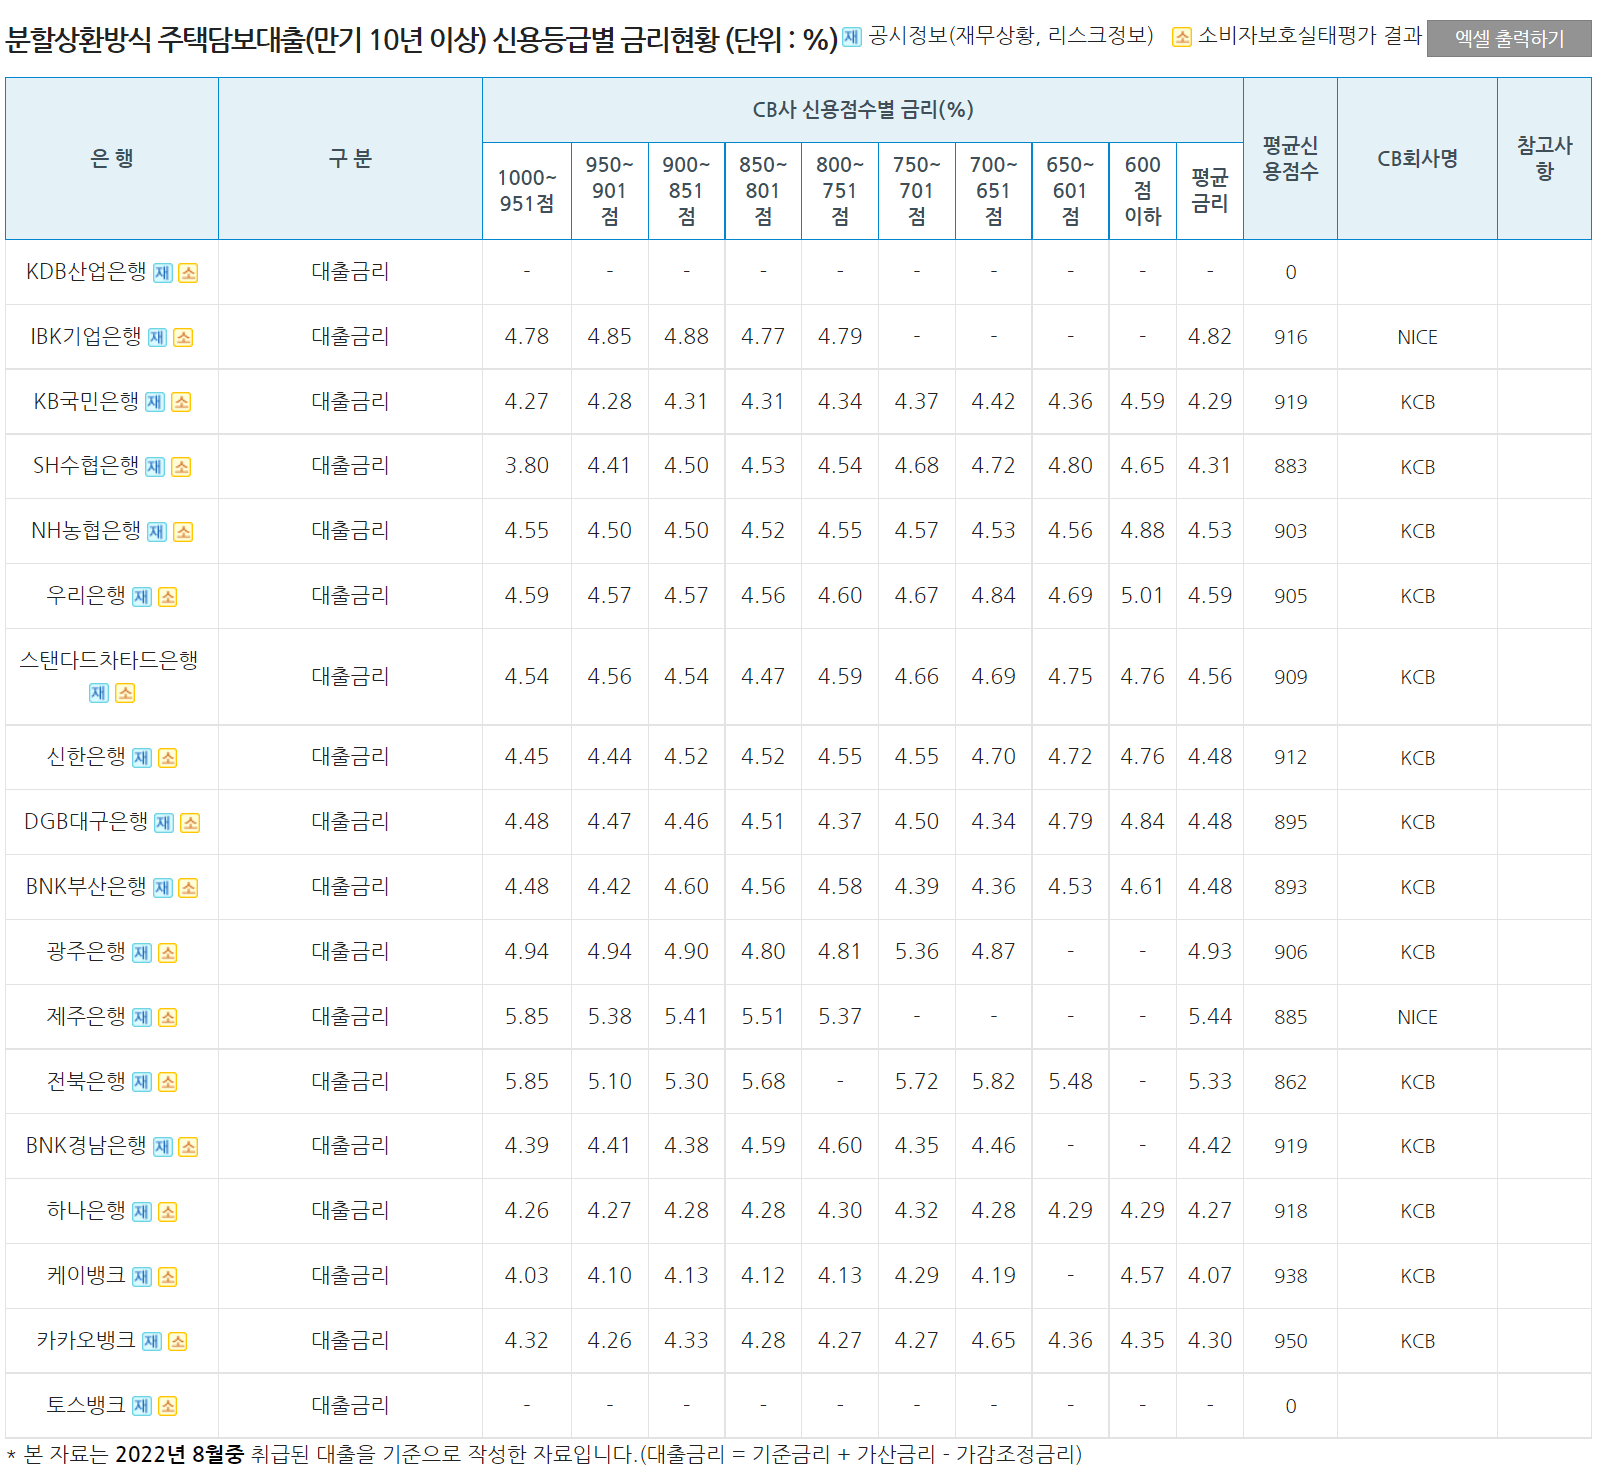Open 우리은행 소 consumer protection icon
This screenshot has height=1474, width=1600.
tap(168, 597)
